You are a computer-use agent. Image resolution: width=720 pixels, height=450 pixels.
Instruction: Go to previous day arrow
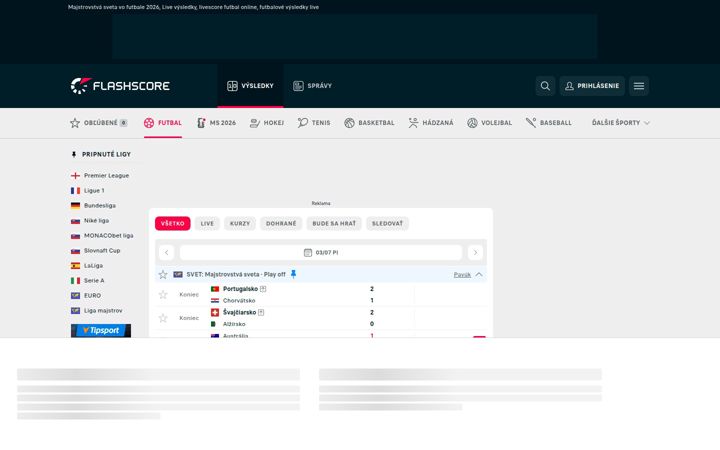pyautogui.click(x=167, y=253)
